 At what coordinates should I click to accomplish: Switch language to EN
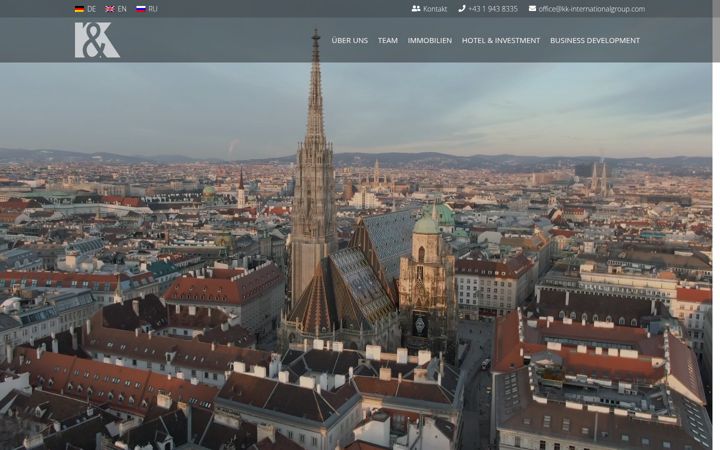tap(122, 9)
